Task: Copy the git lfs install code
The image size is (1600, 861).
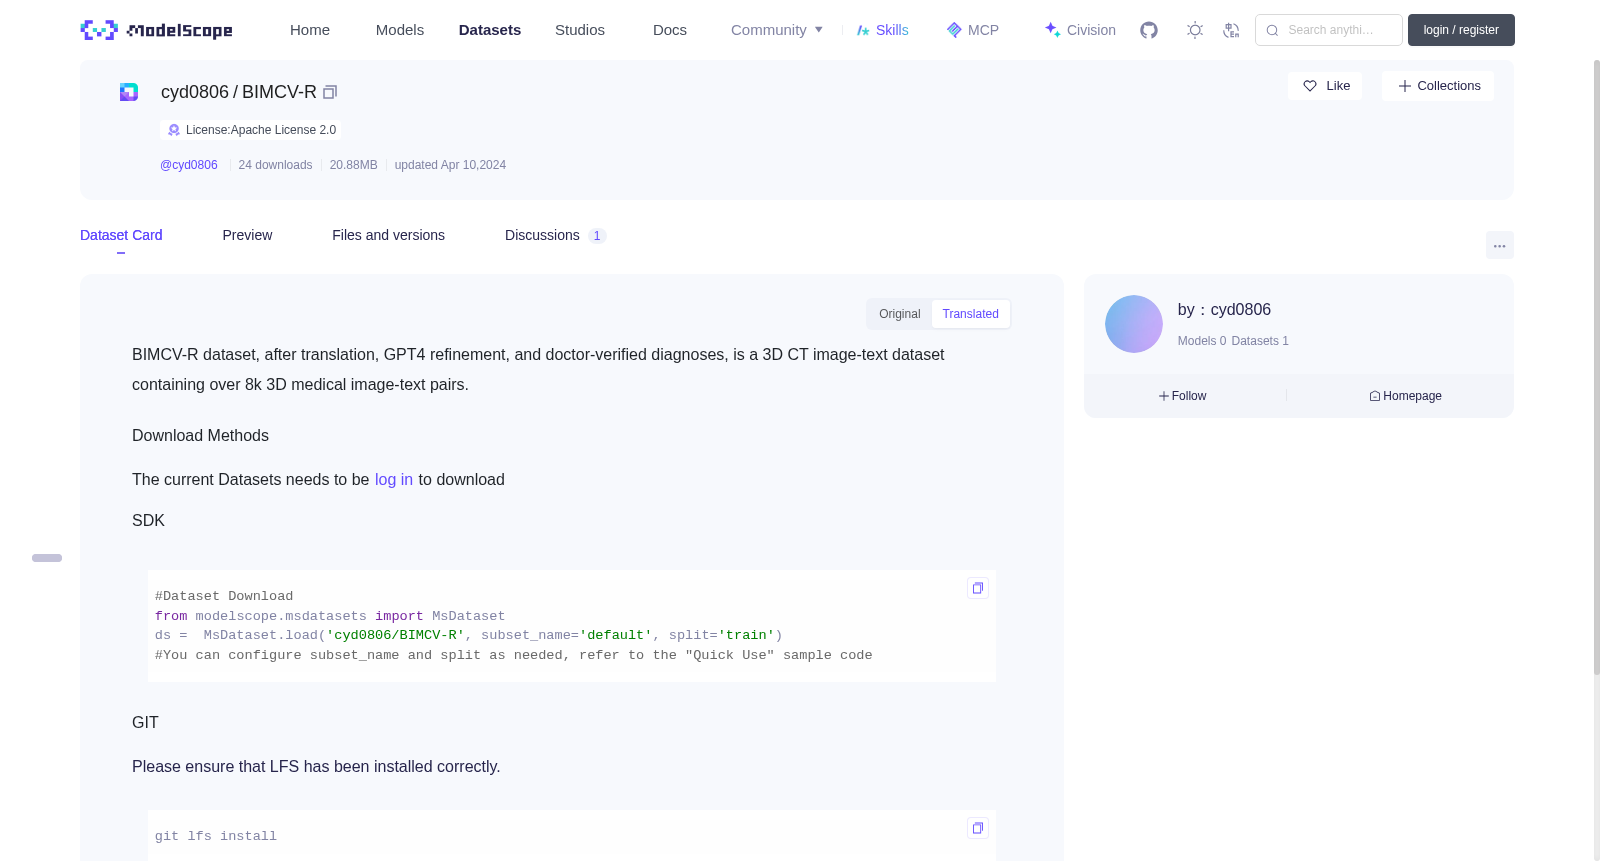Action: (978, 828)
